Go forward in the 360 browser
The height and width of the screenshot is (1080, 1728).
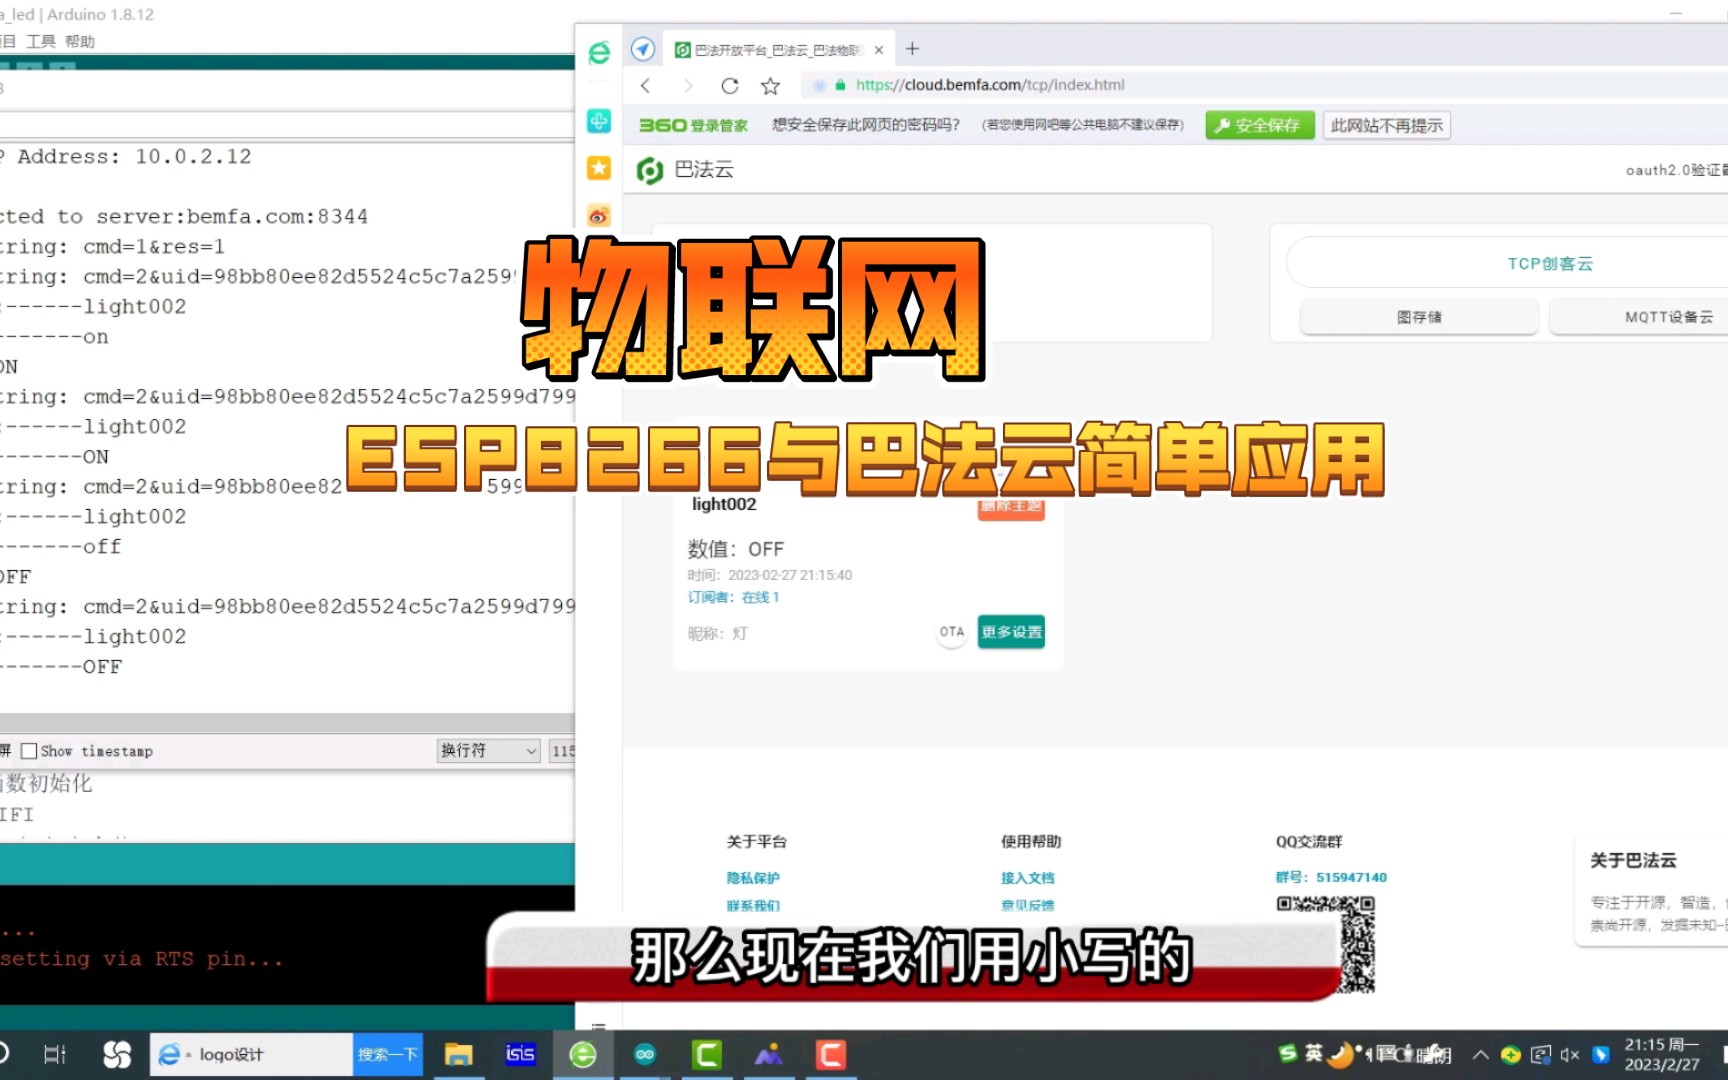coord(687,86)
